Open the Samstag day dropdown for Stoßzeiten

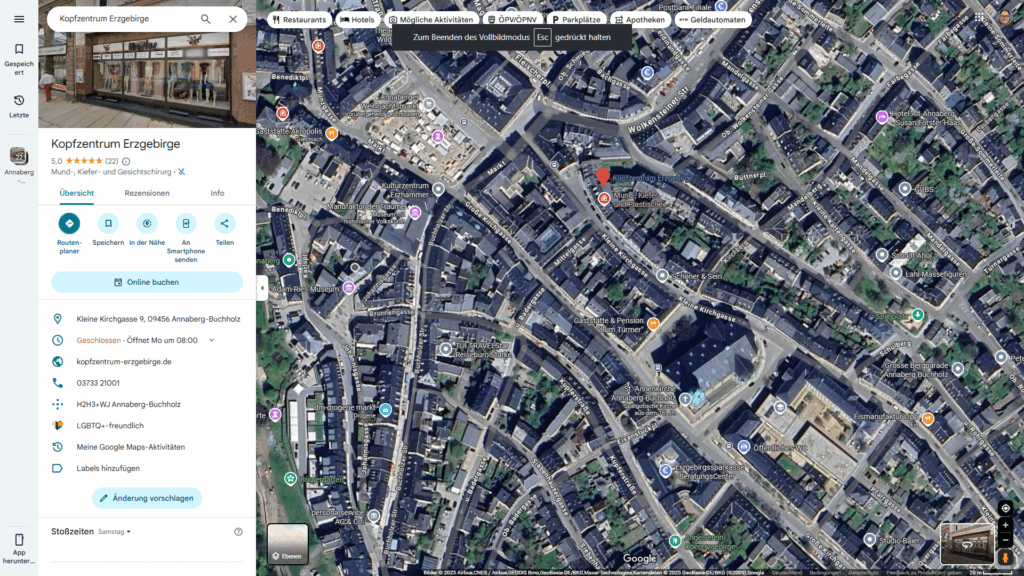click(x=114, y=532)
